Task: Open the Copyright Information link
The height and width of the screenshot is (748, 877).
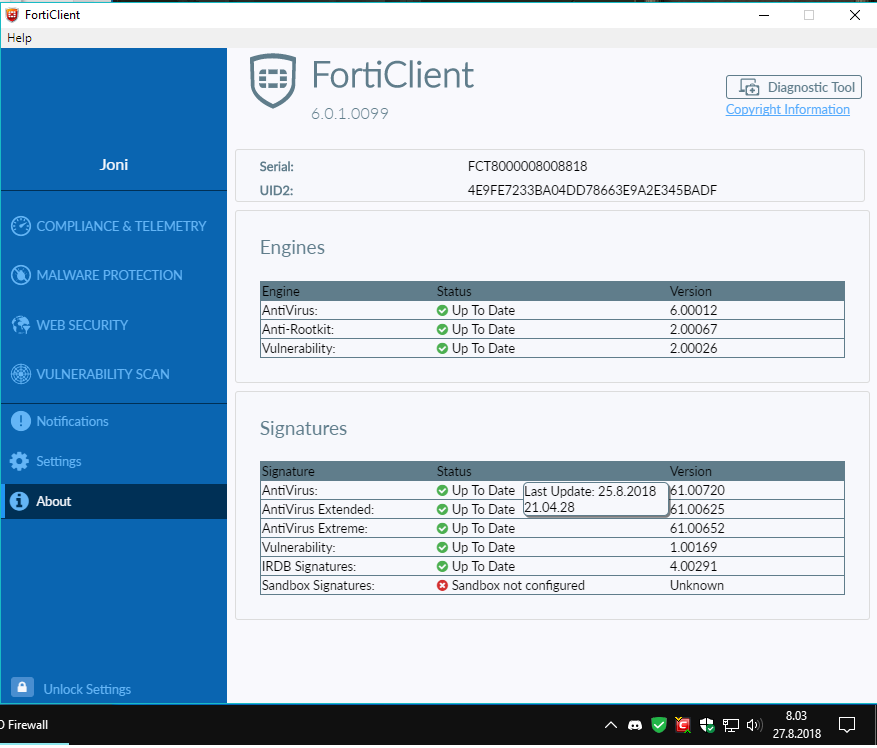Action: [x=787, y=110]
